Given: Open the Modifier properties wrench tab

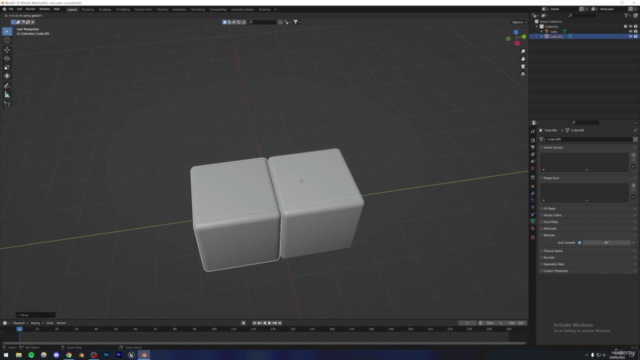Looking at the screenshot, I should click(533, 193).
